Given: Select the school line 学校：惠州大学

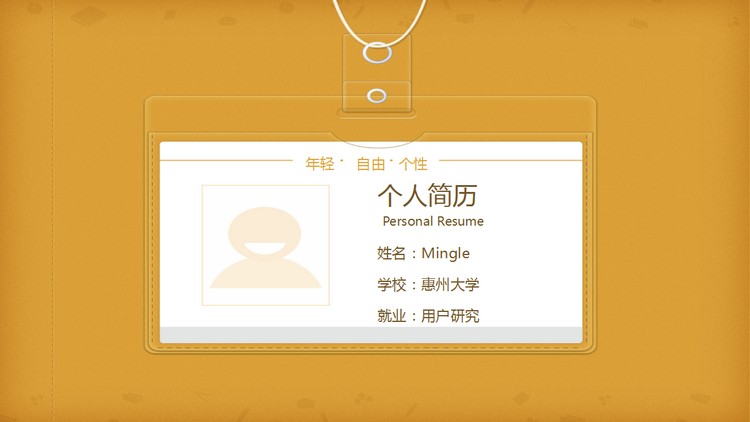Looking at the screenshot, I should click(428, 285).
